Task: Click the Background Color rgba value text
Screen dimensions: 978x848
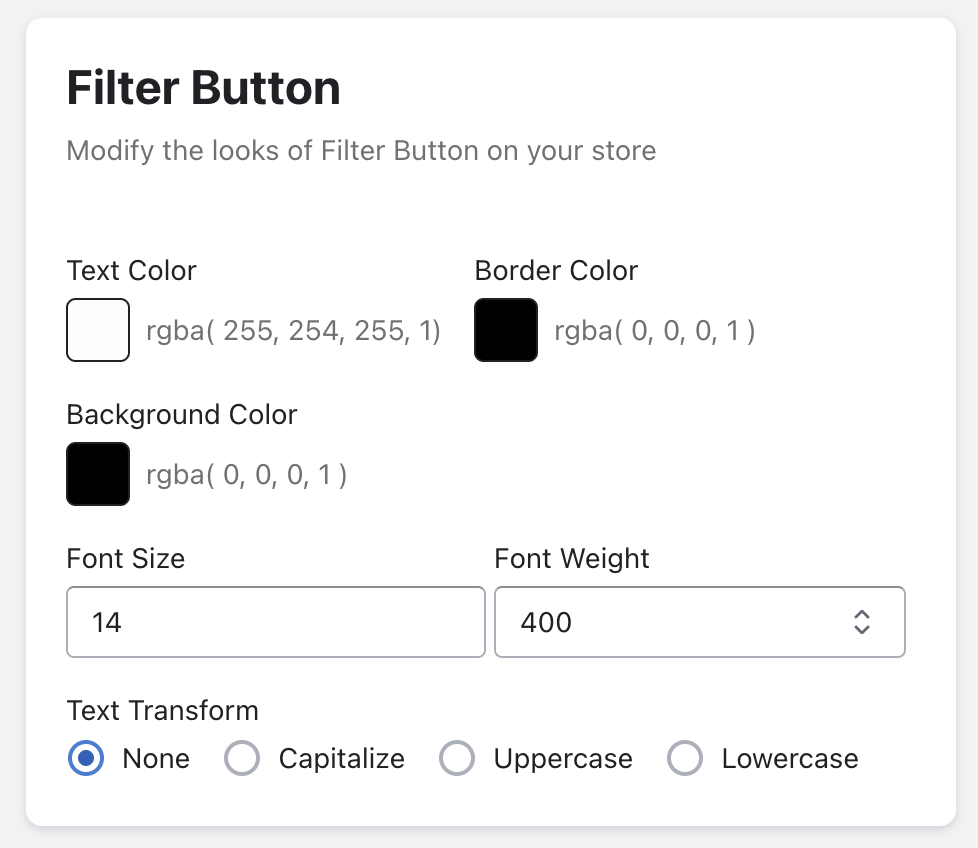Action: [247, 475]
